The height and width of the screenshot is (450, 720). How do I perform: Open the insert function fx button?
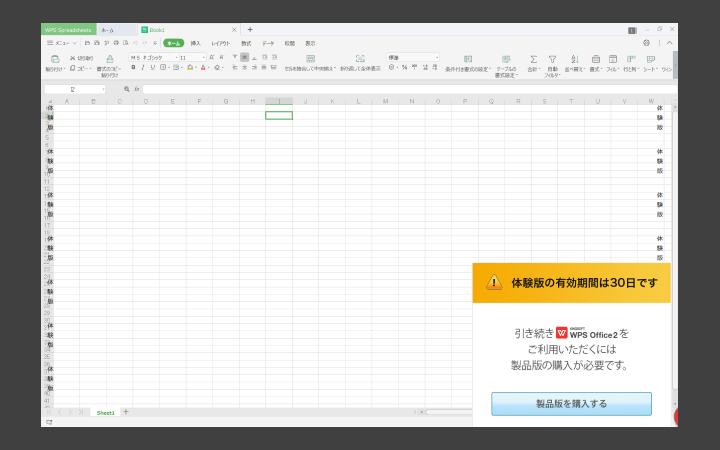click(x=136, y=89)
